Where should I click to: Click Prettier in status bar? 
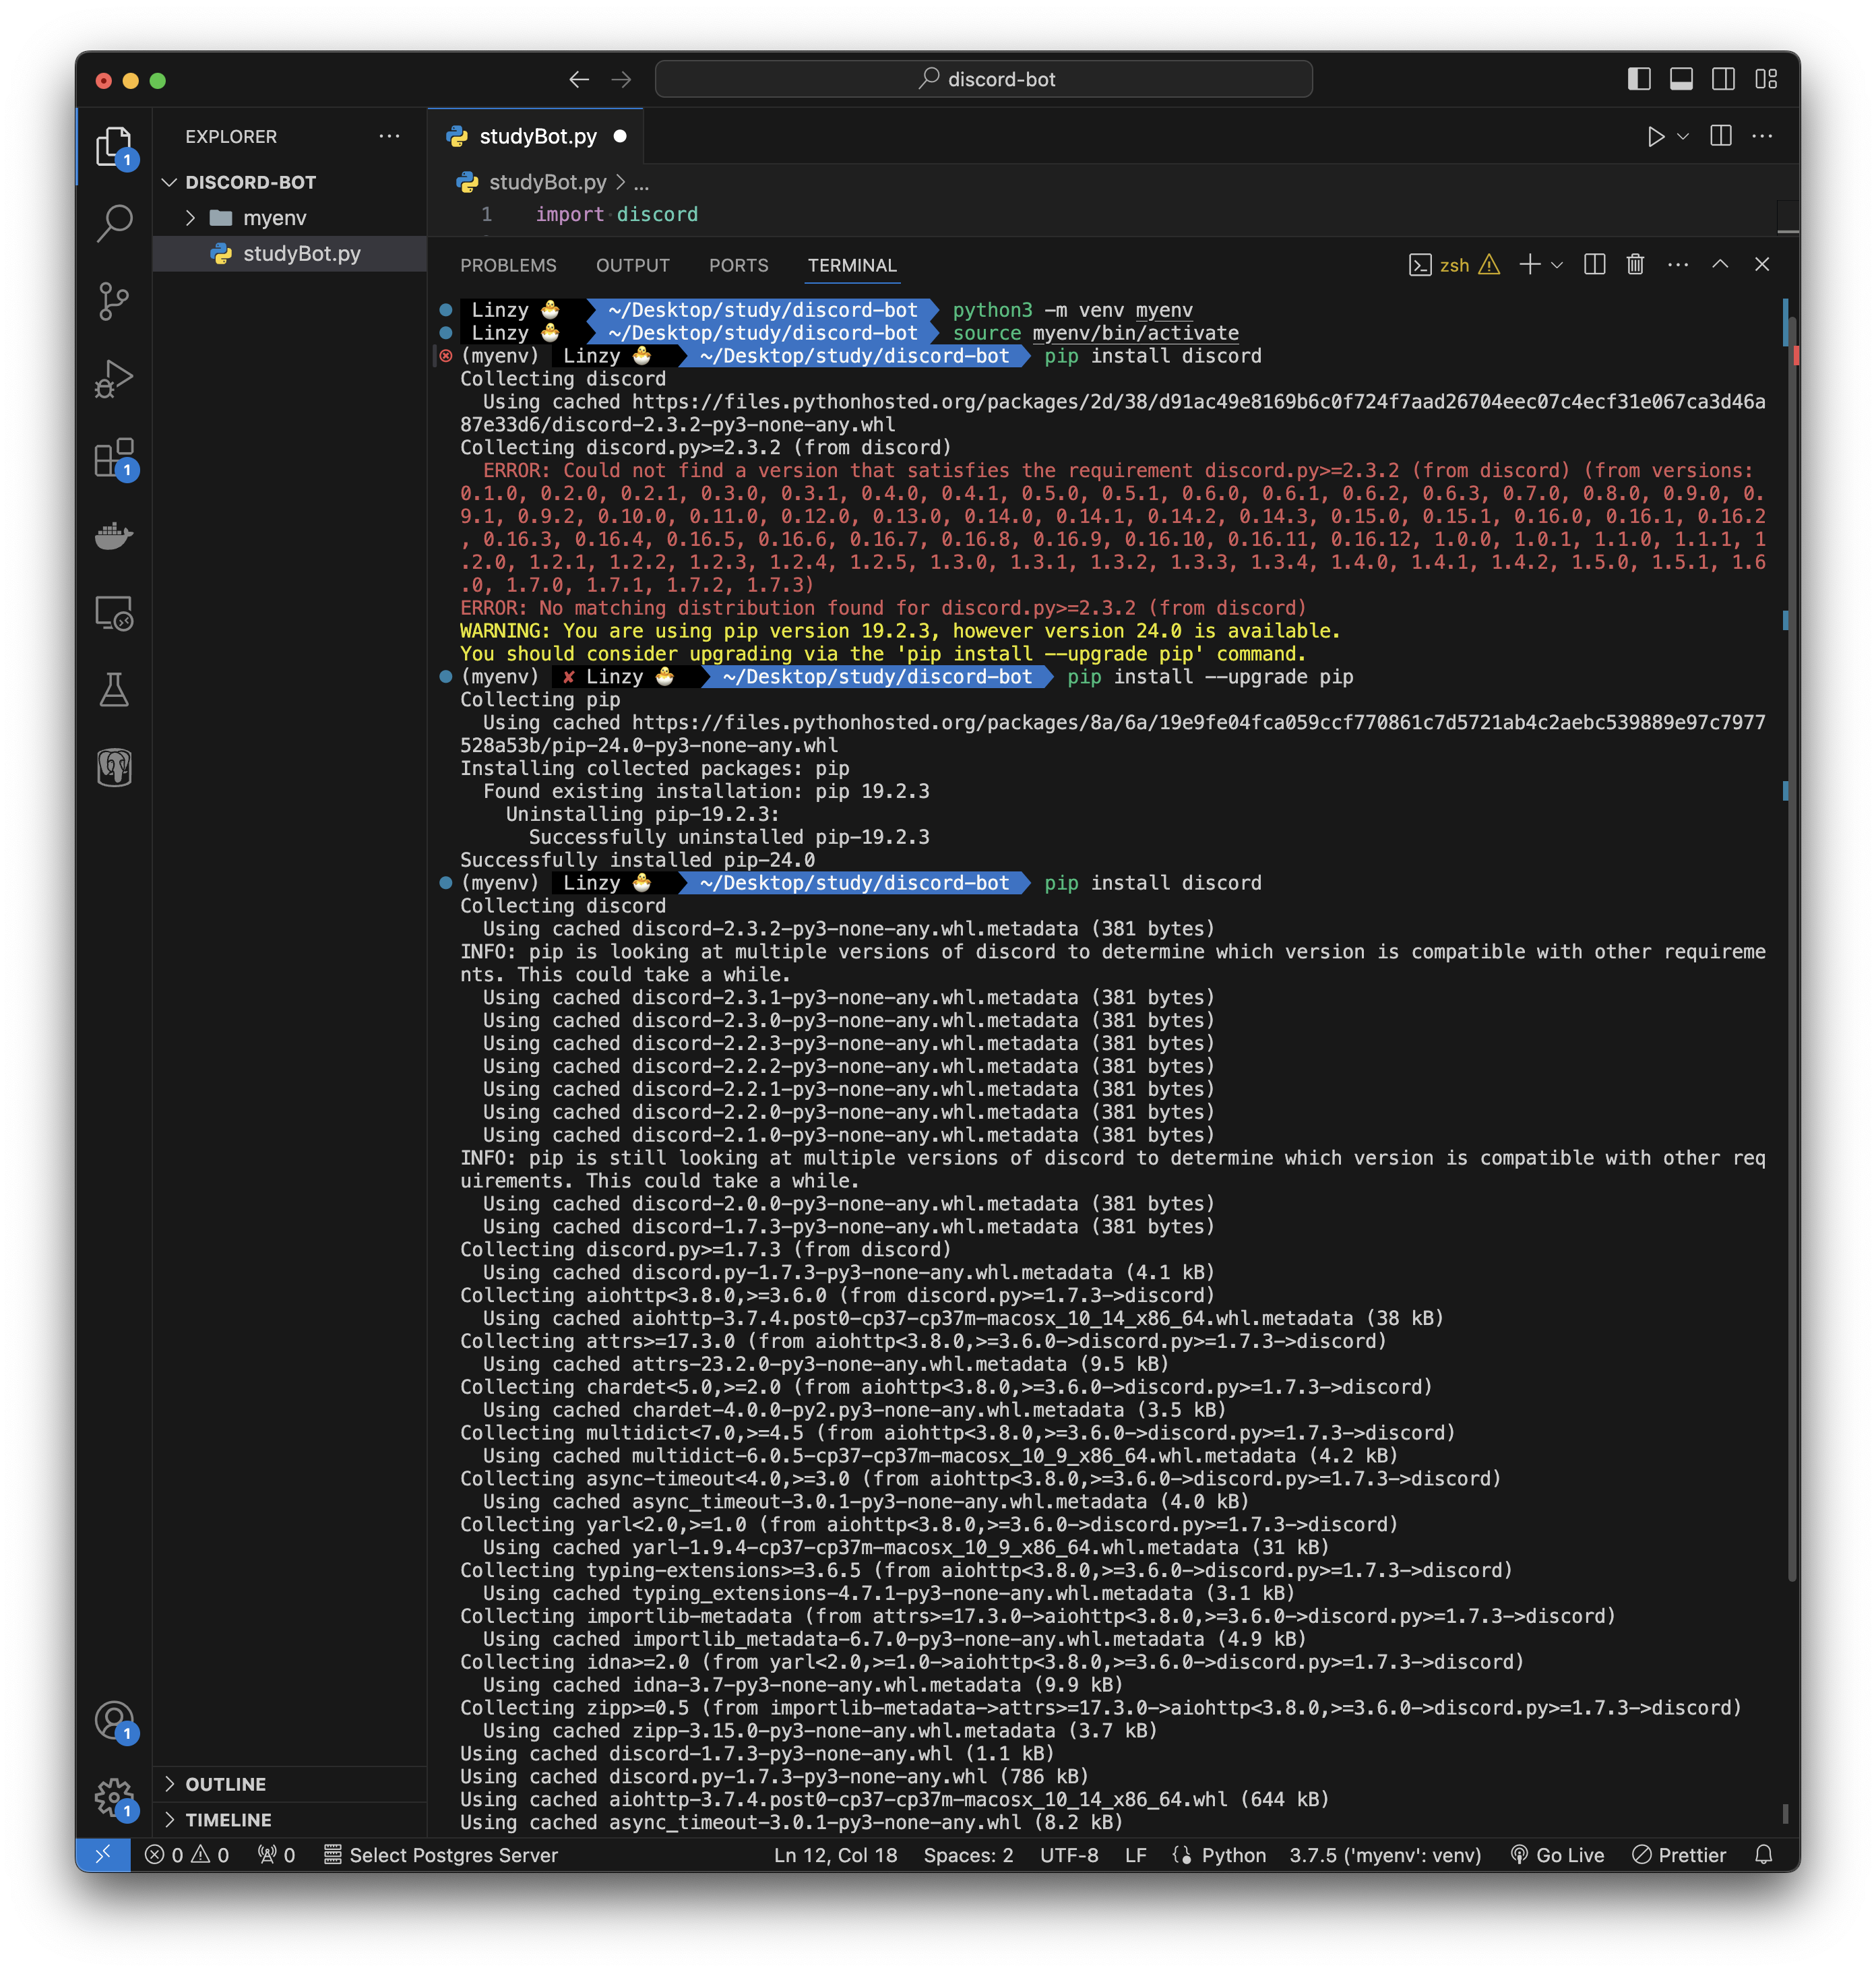click(x=1680, y=1855)
